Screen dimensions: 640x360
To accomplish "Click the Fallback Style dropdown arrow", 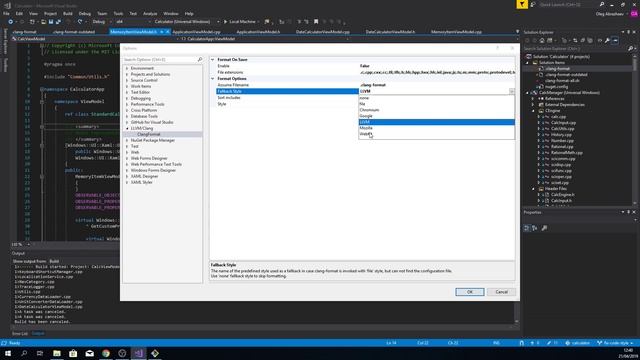I will 511,91.
